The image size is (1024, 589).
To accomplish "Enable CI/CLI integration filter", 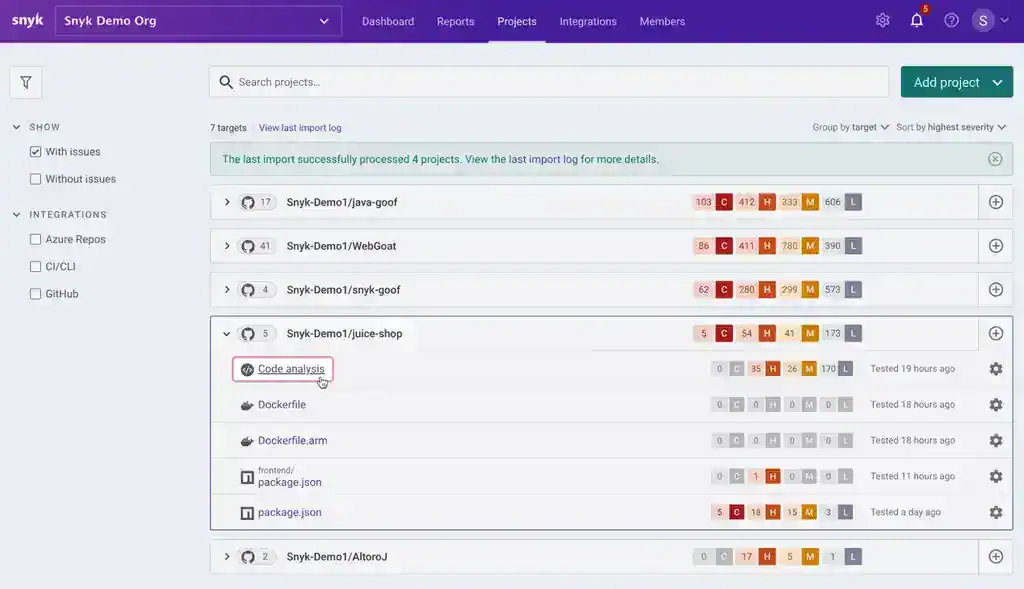I will pos(35,267).
